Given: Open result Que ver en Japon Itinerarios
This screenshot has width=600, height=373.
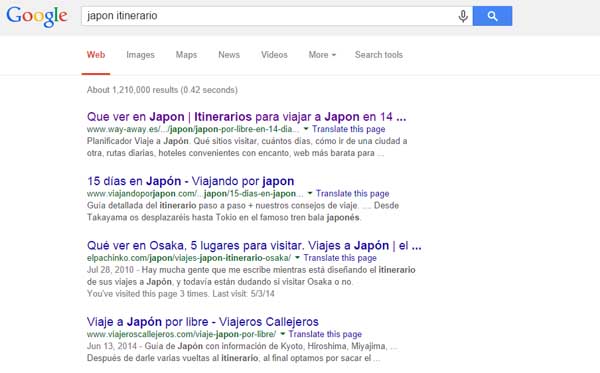Looking at the screenshot, I should click(x=246, y=116).
